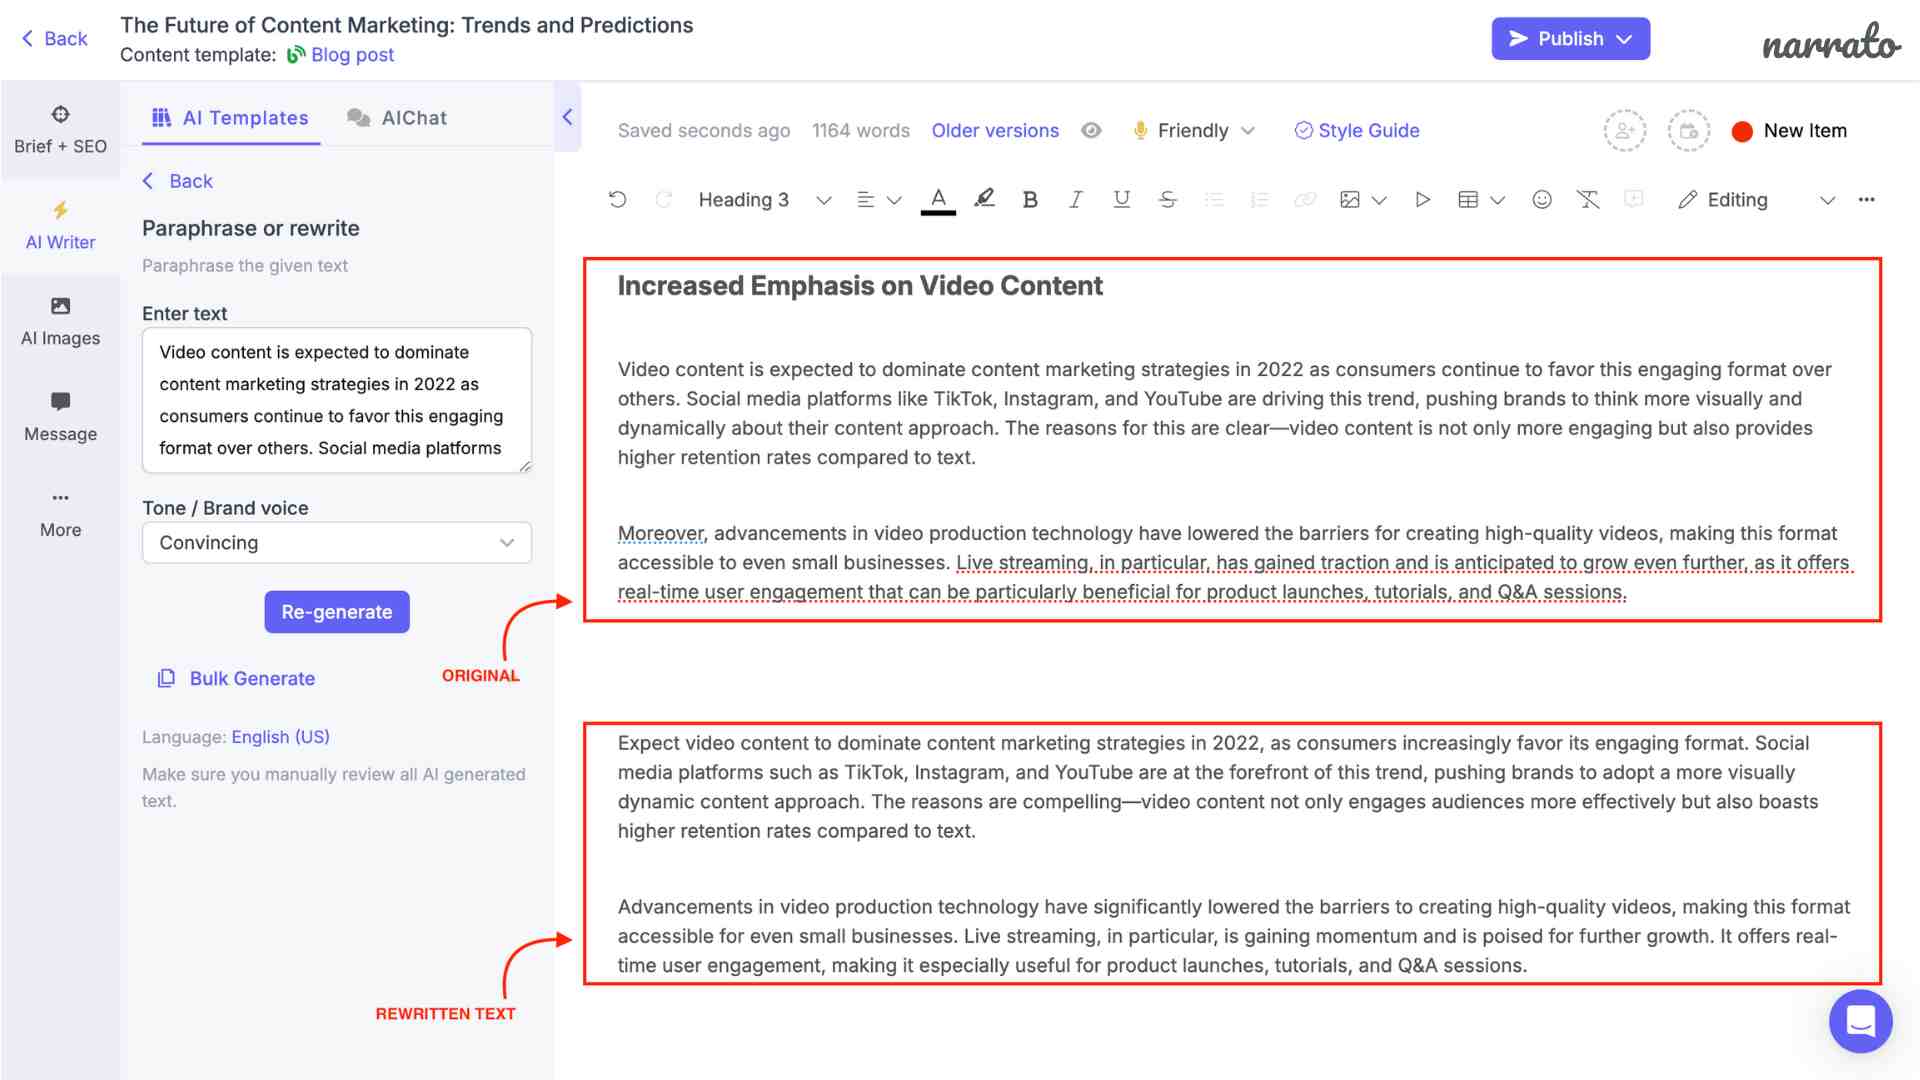This screenshot has height=1080, width=1920.
Task: Switch to AI Templates tab
Action: pos(231,118)
